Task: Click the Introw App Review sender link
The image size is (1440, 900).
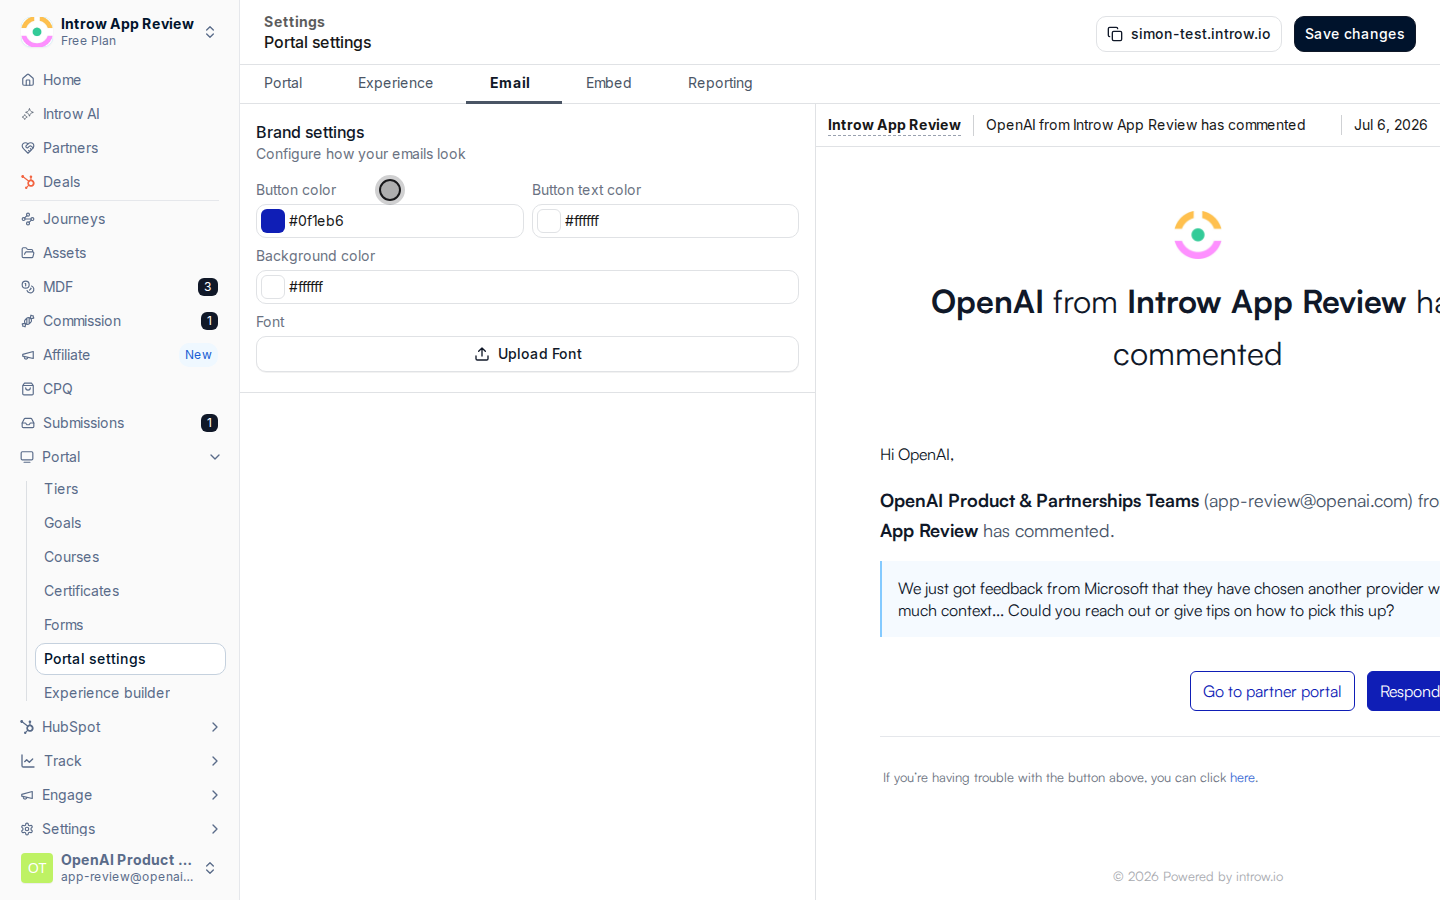Action: click(894, 125)
